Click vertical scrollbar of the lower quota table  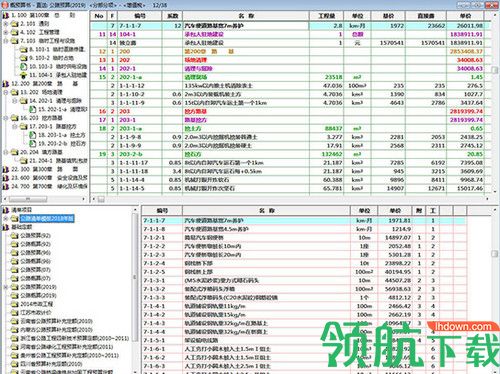pyautogui.click(x=495, y=290)
